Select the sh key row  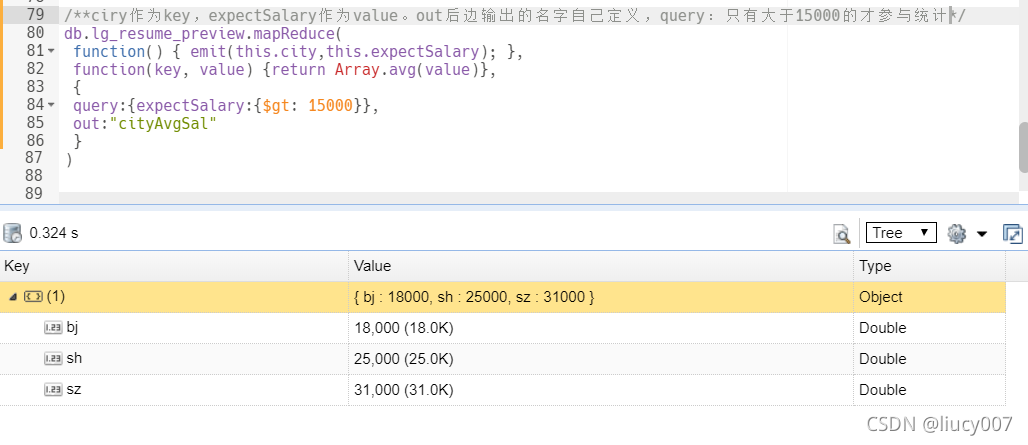(x=502, y=358)
